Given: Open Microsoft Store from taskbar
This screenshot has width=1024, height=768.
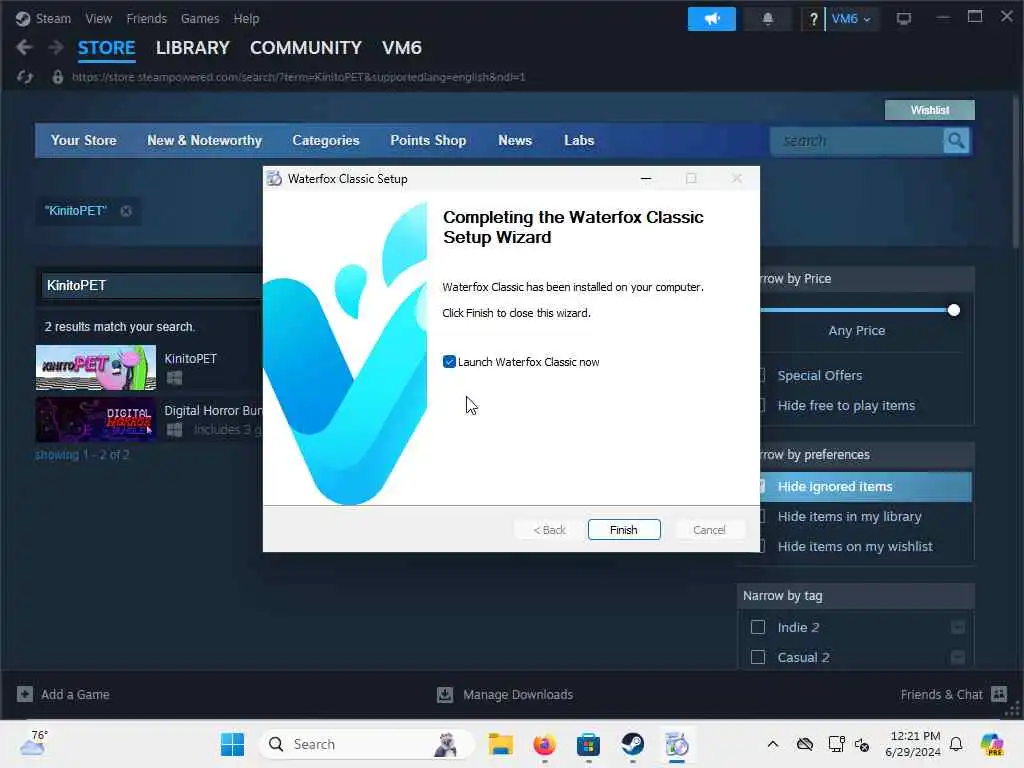Looking at the screenshot, I should [x=588, y=744].
